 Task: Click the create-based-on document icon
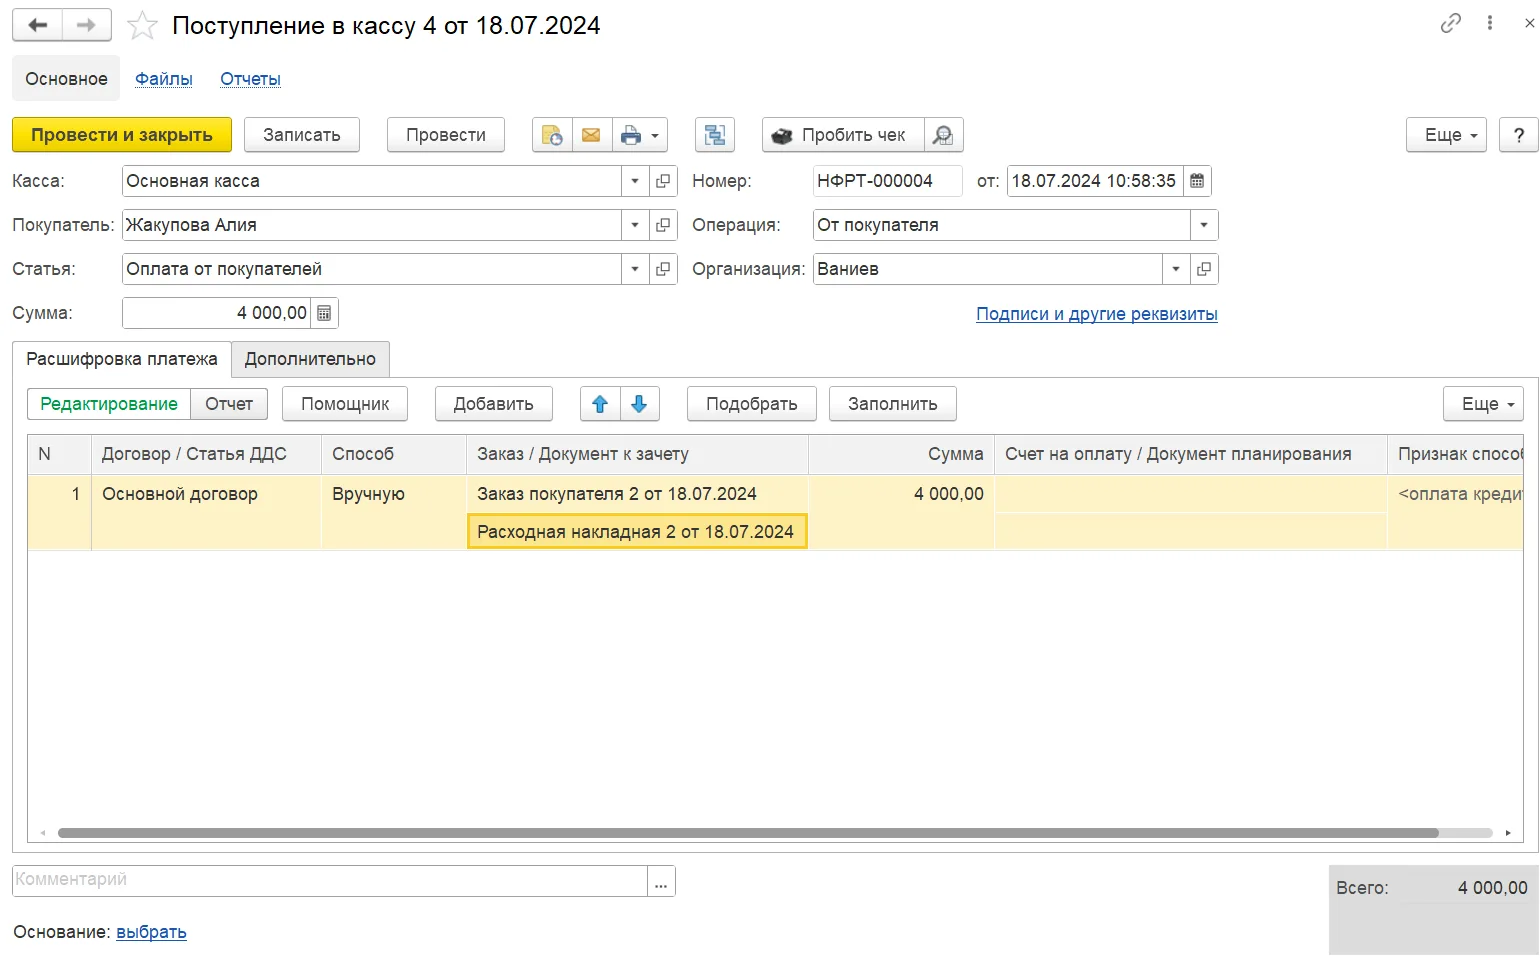(552, 135)
